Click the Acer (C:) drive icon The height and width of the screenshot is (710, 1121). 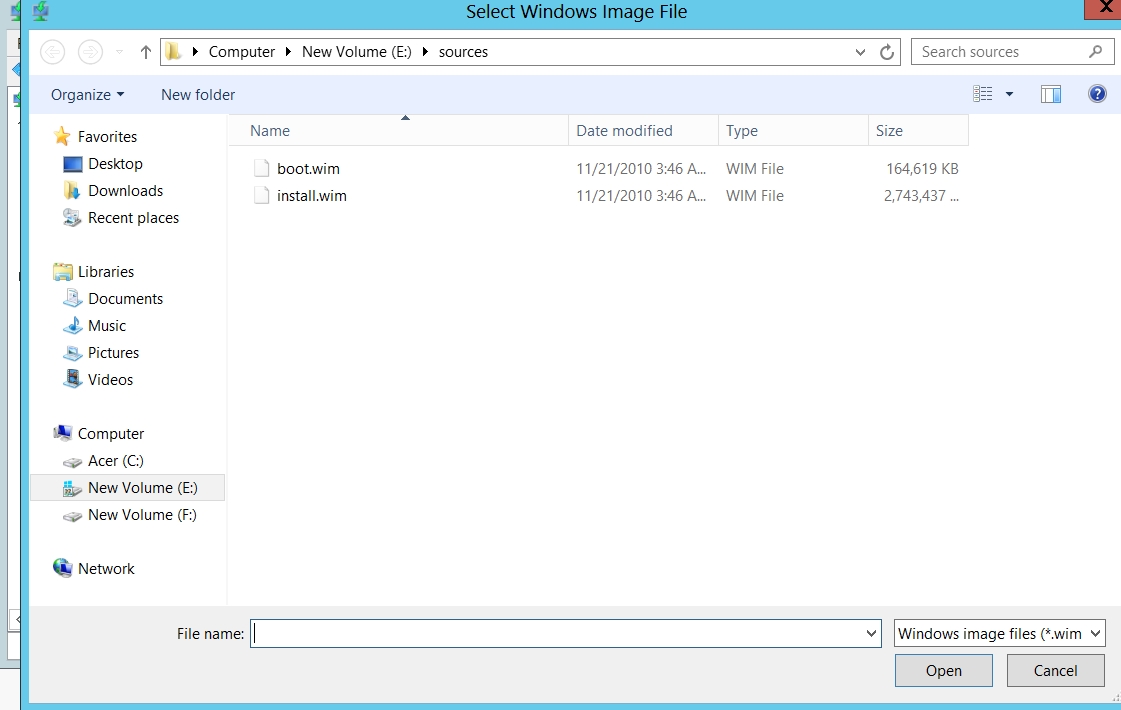click(72, 462)
